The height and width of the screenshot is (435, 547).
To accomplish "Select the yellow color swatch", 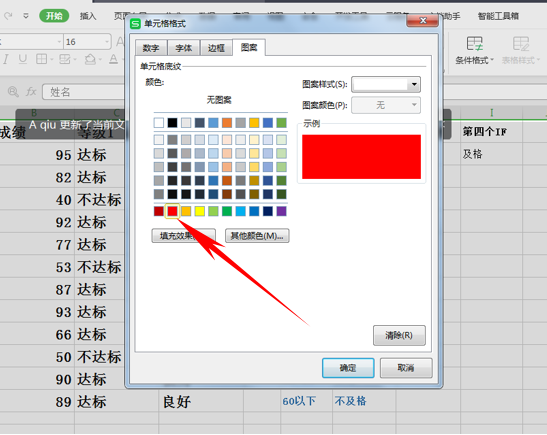I will click(200, 211).
